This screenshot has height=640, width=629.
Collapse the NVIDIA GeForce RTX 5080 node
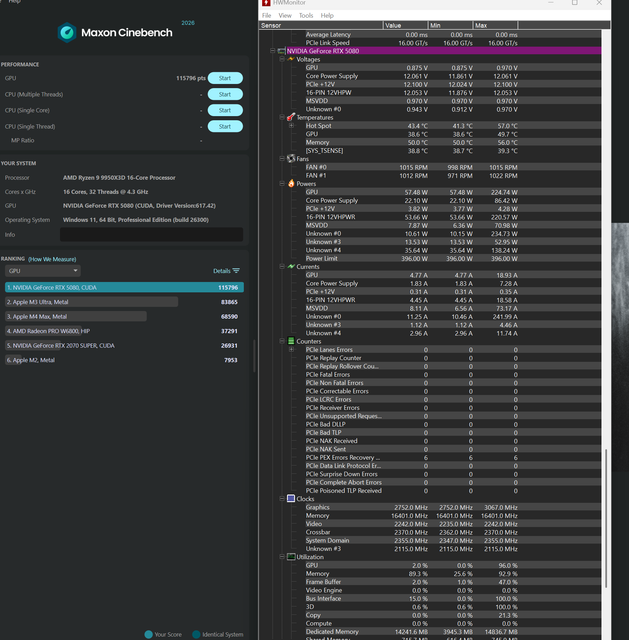point(272,51)
